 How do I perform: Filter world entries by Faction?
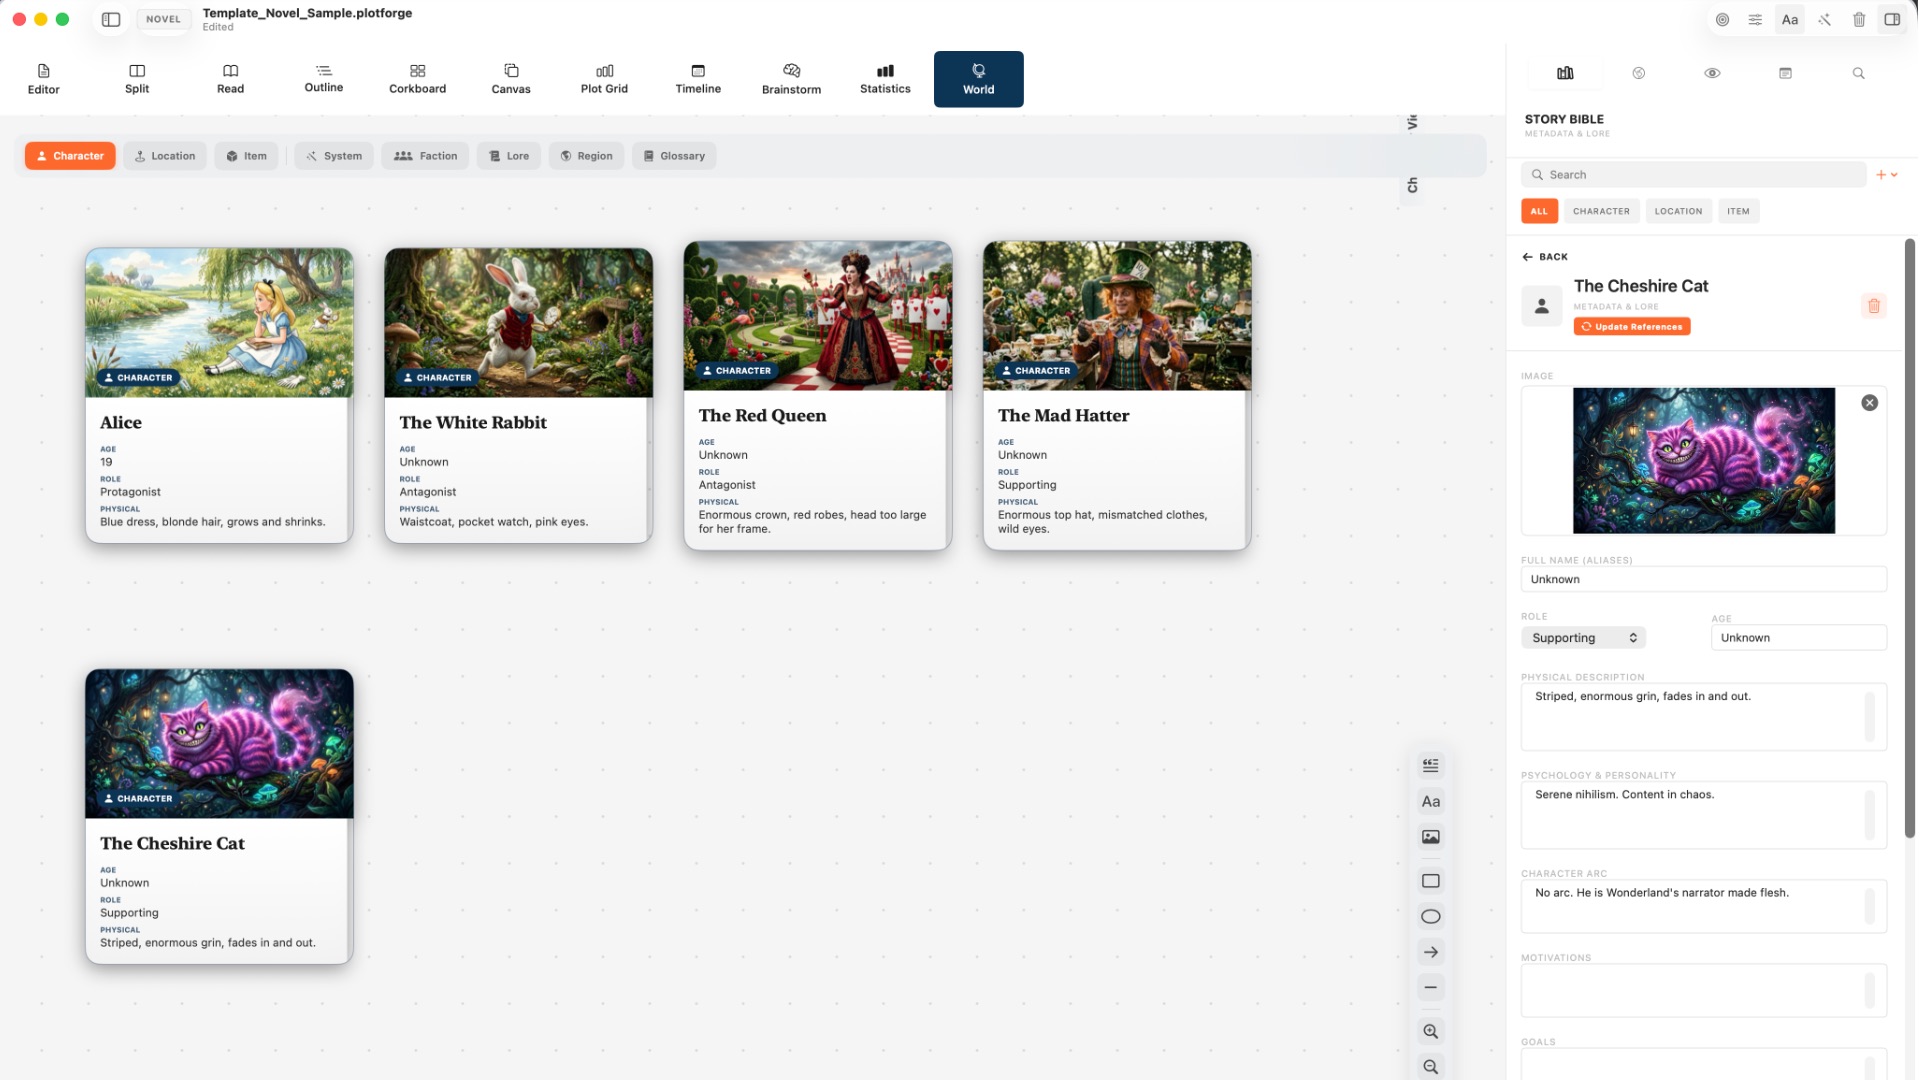425,156
